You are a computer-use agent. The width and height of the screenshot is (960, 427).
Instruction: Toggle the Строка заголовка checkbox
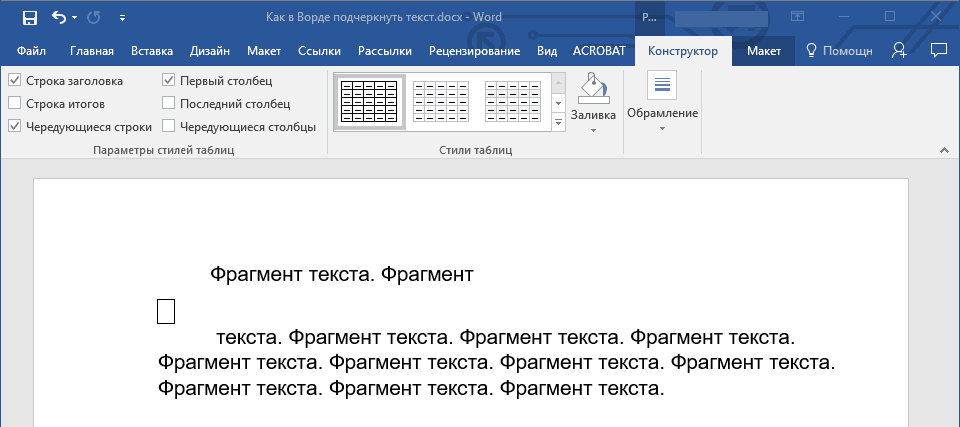[x=14, y=80]
